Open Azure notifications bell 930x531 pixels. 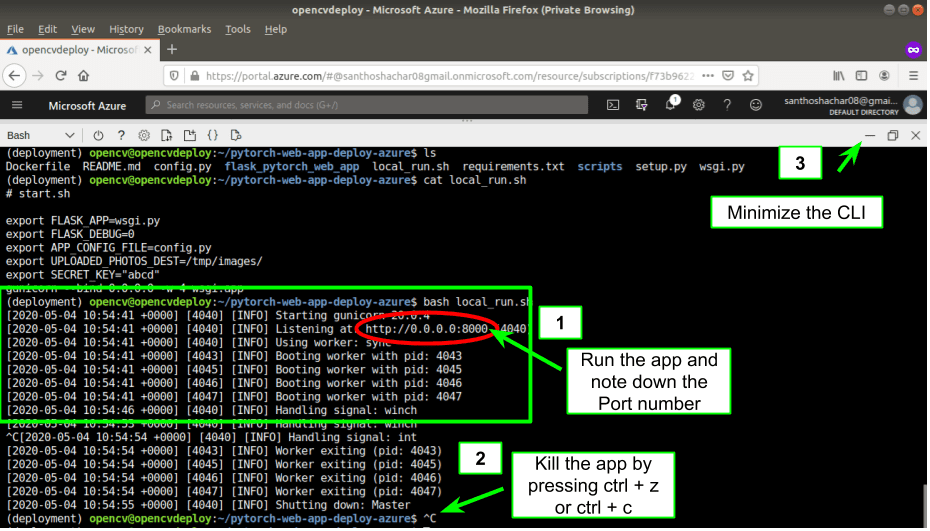670,105
